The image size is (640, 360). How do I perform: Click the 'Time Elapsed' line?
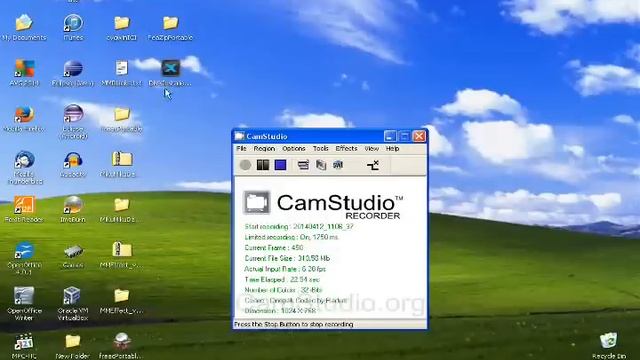(x=282, y=280)
